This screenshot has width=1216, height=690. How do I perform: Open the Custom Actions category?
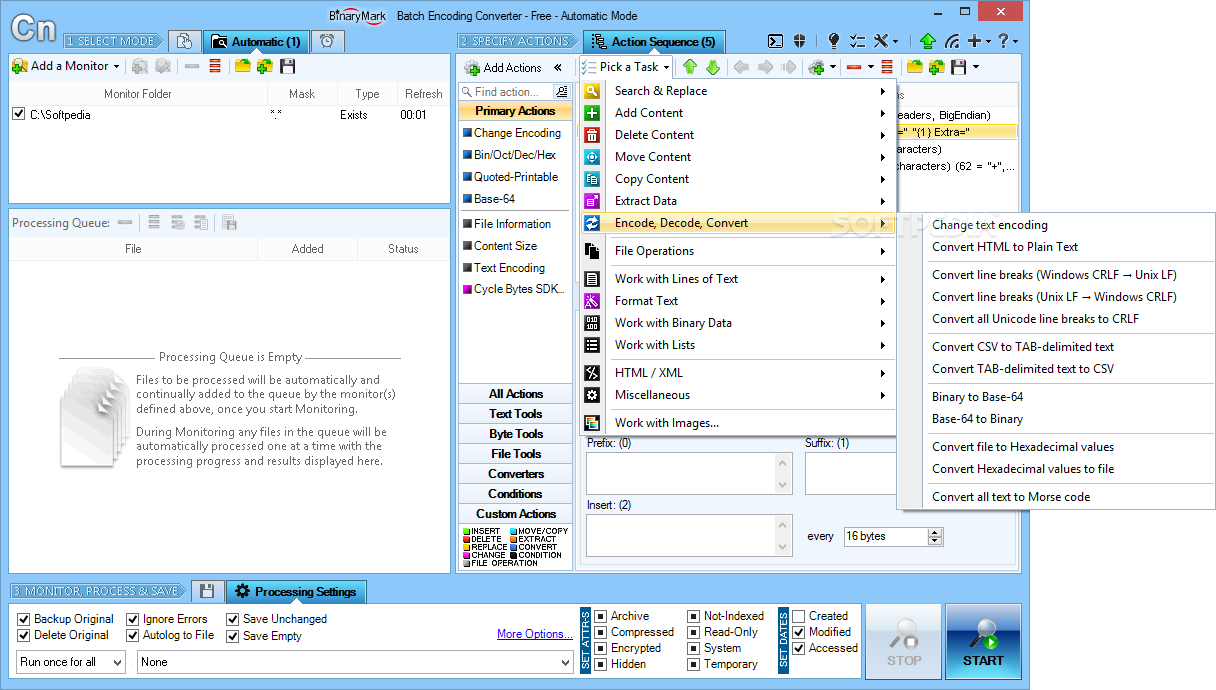coord(516,514)
